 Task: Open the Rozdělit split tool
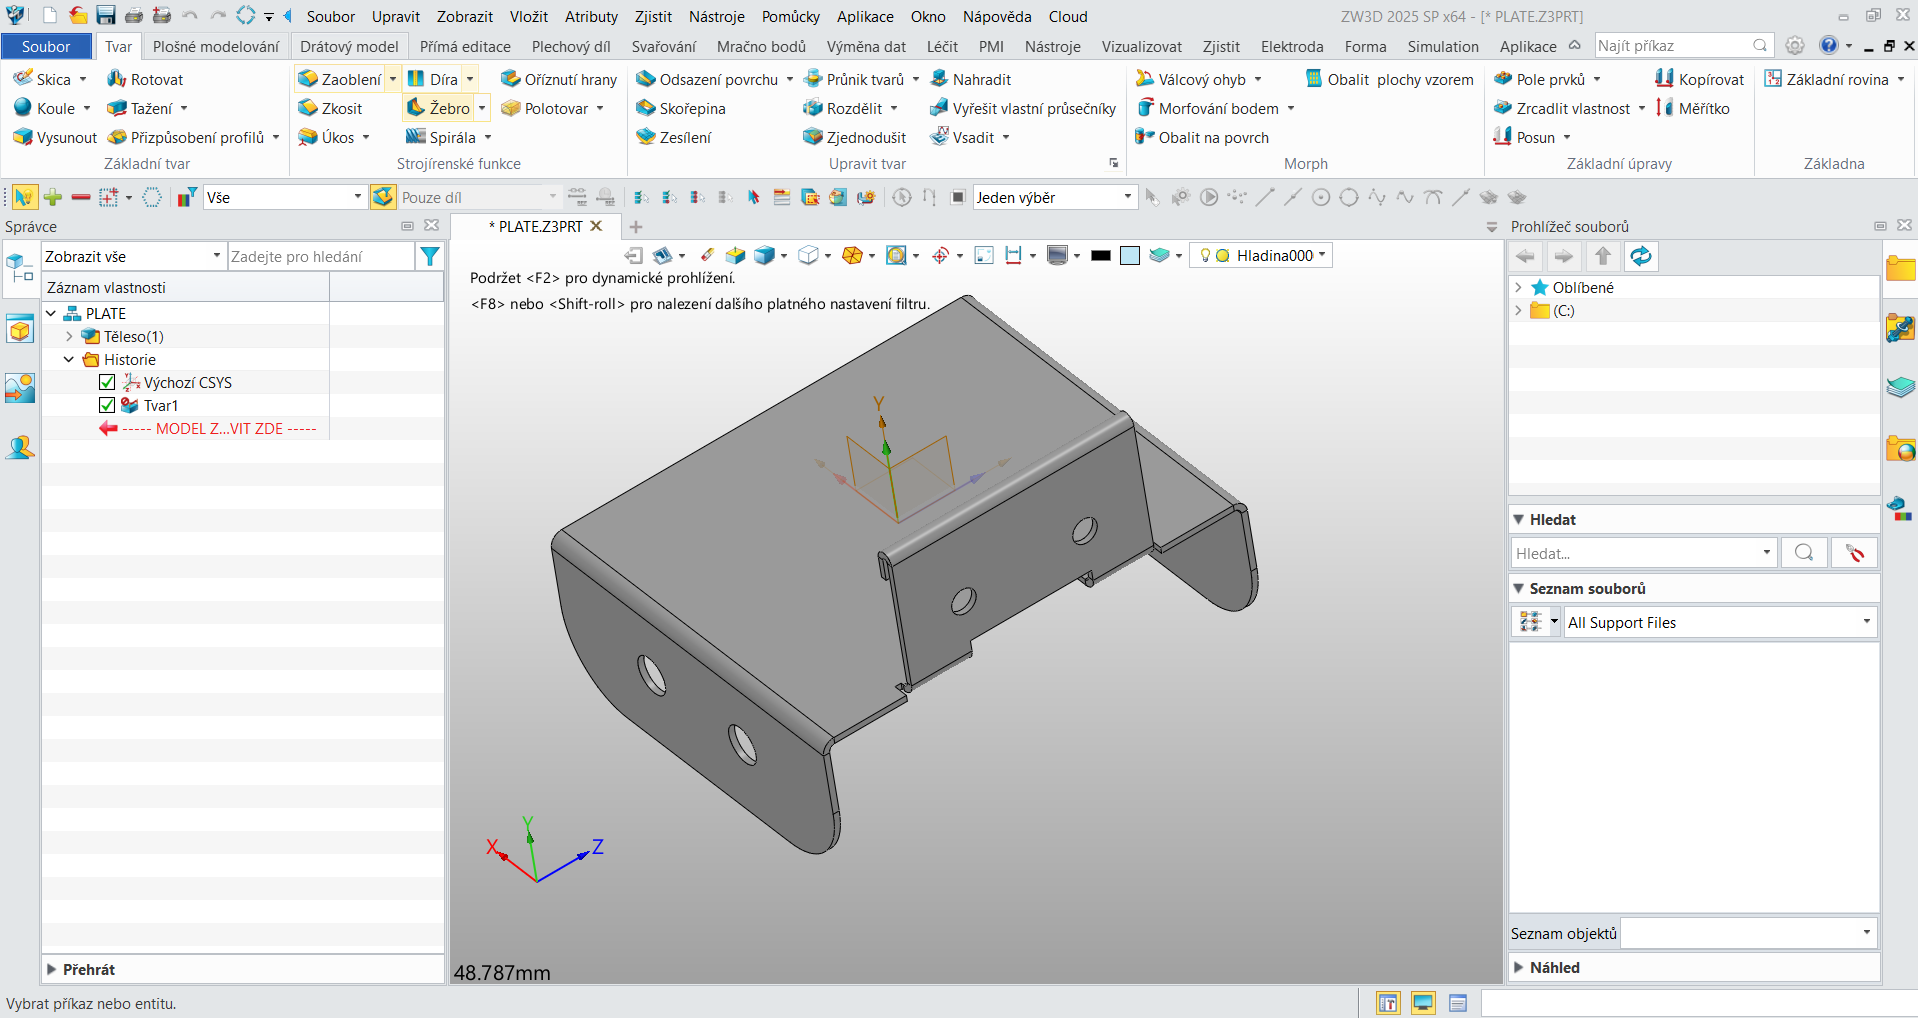pyautogui.click(x=843, y=108)
